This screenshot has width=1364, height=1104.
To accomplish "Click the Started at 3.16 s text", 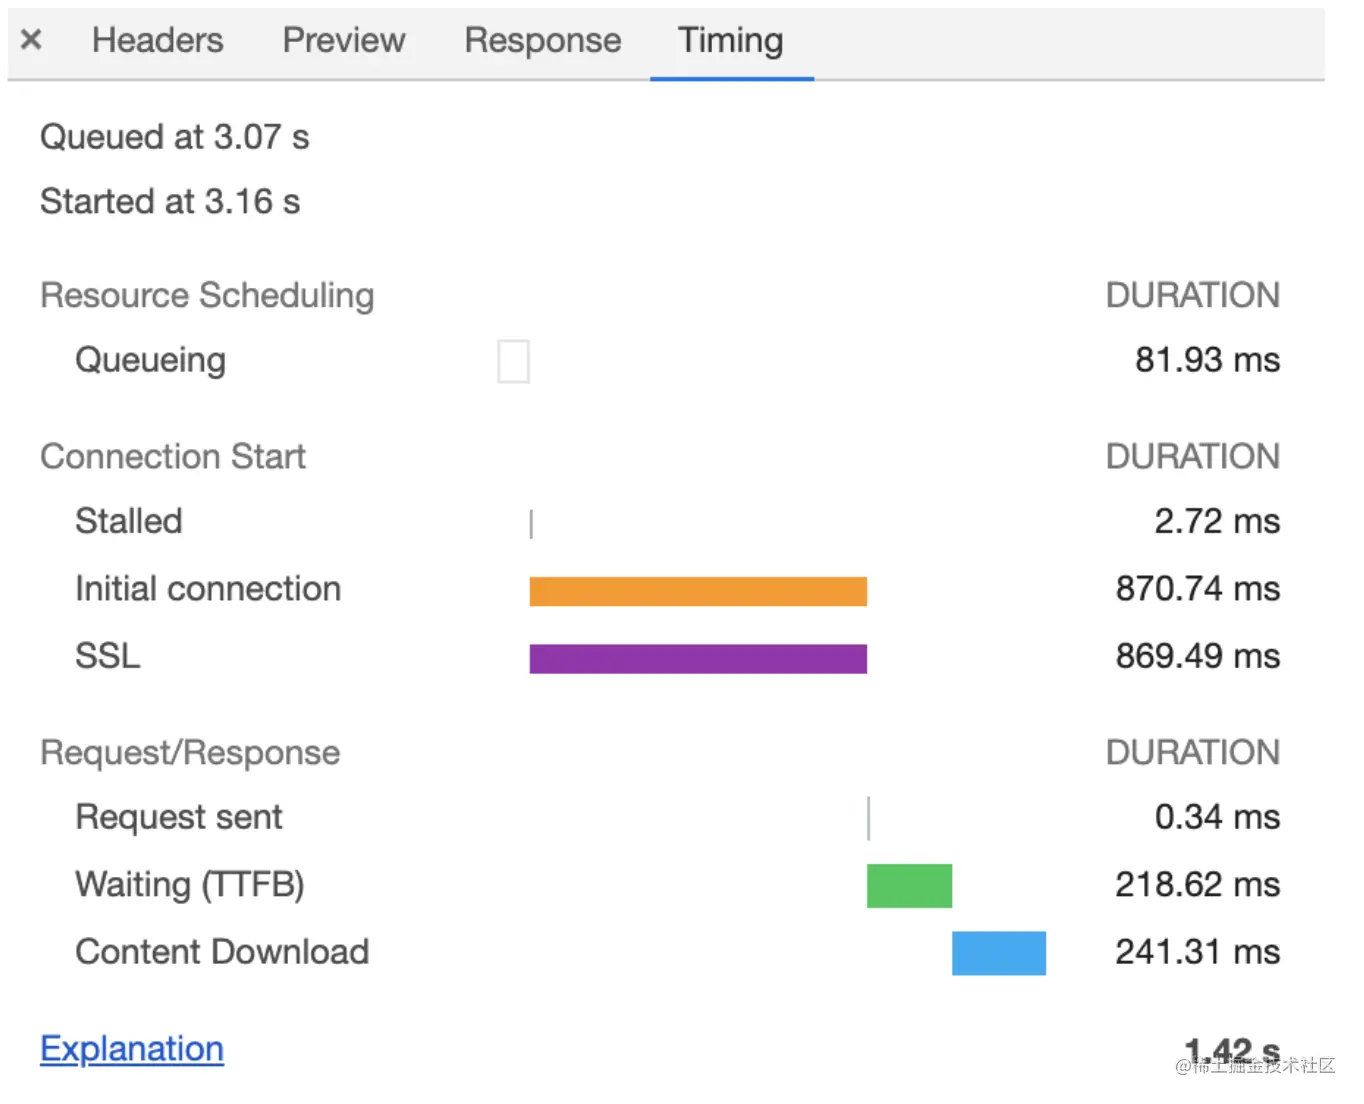I will [x=170, y=202].
